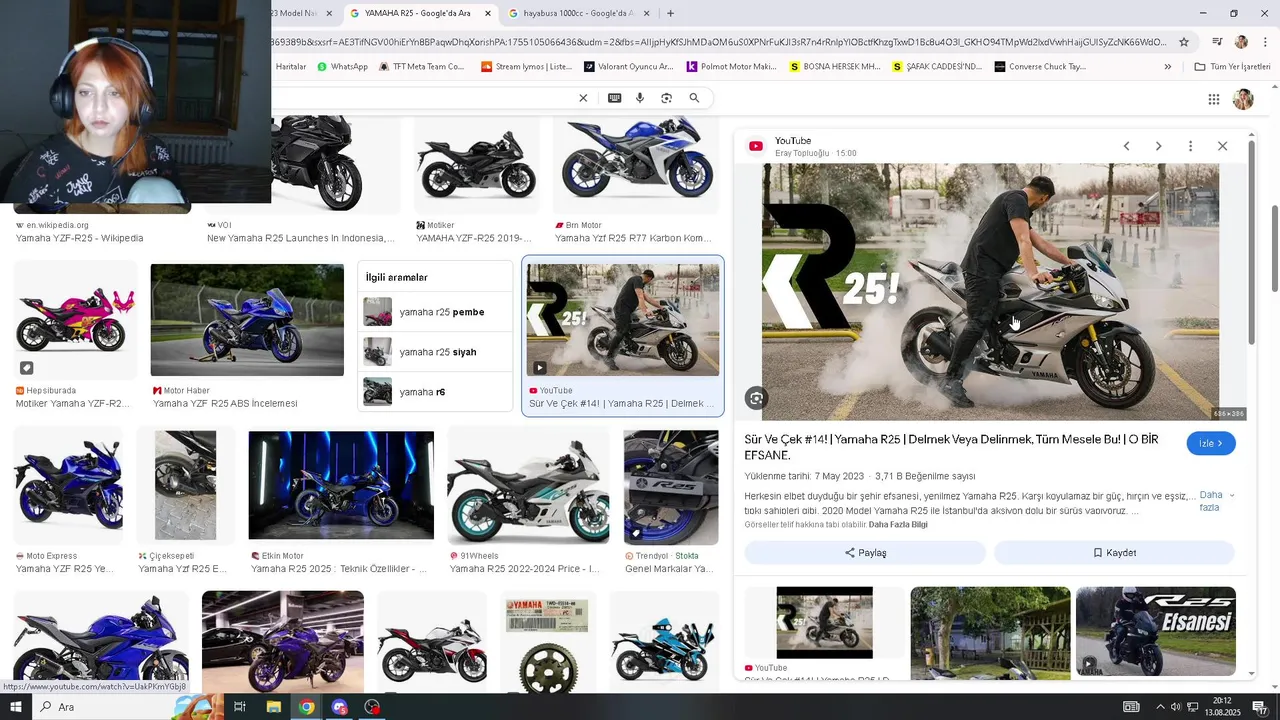The height and width of the screenshot is (720, 1280).
Task: Open Wikipedia Yamaha YZF-R25 result
Action: pos(80,238)
